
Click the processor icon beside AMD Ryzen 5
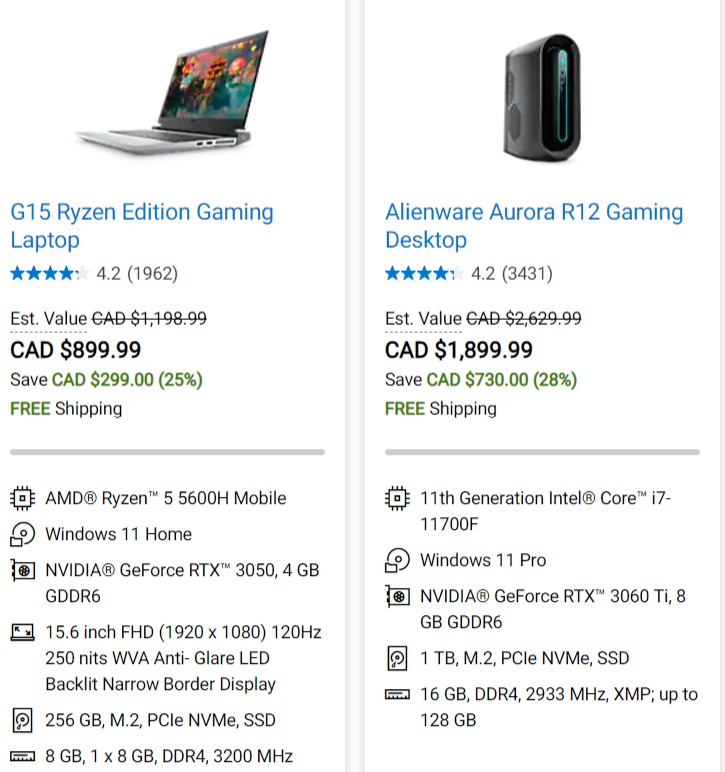pos(22,498)
